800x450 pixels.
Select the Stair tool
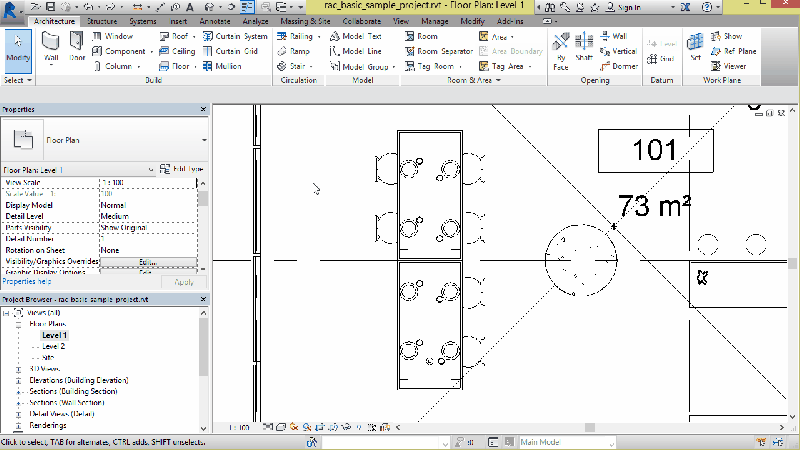coord(291,66)
